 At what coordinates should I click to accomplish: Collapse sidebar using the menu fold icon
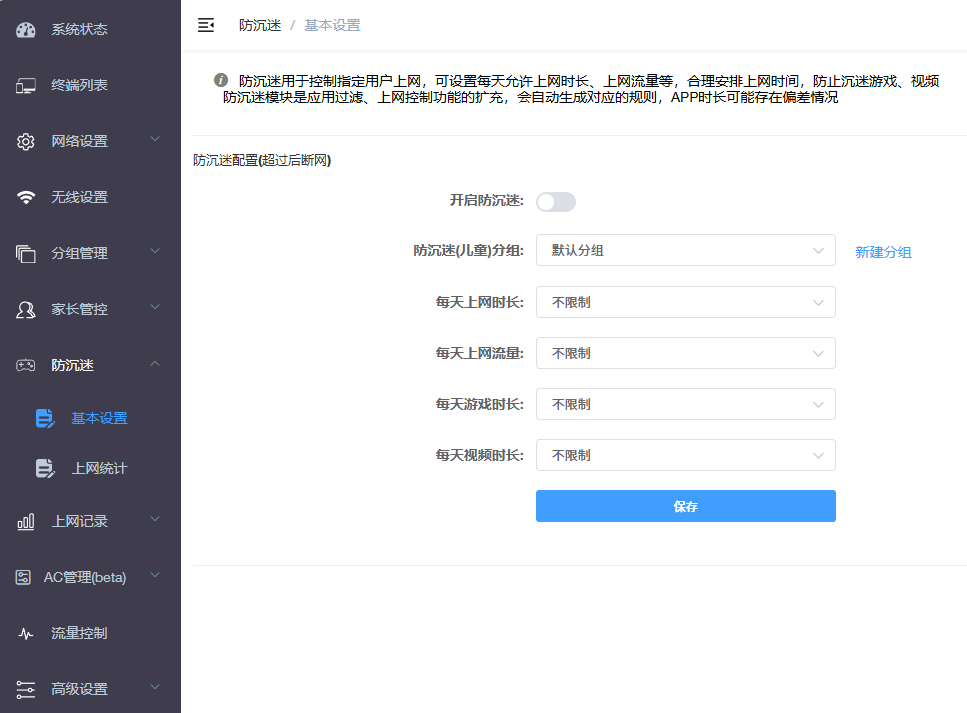point(206,25)
